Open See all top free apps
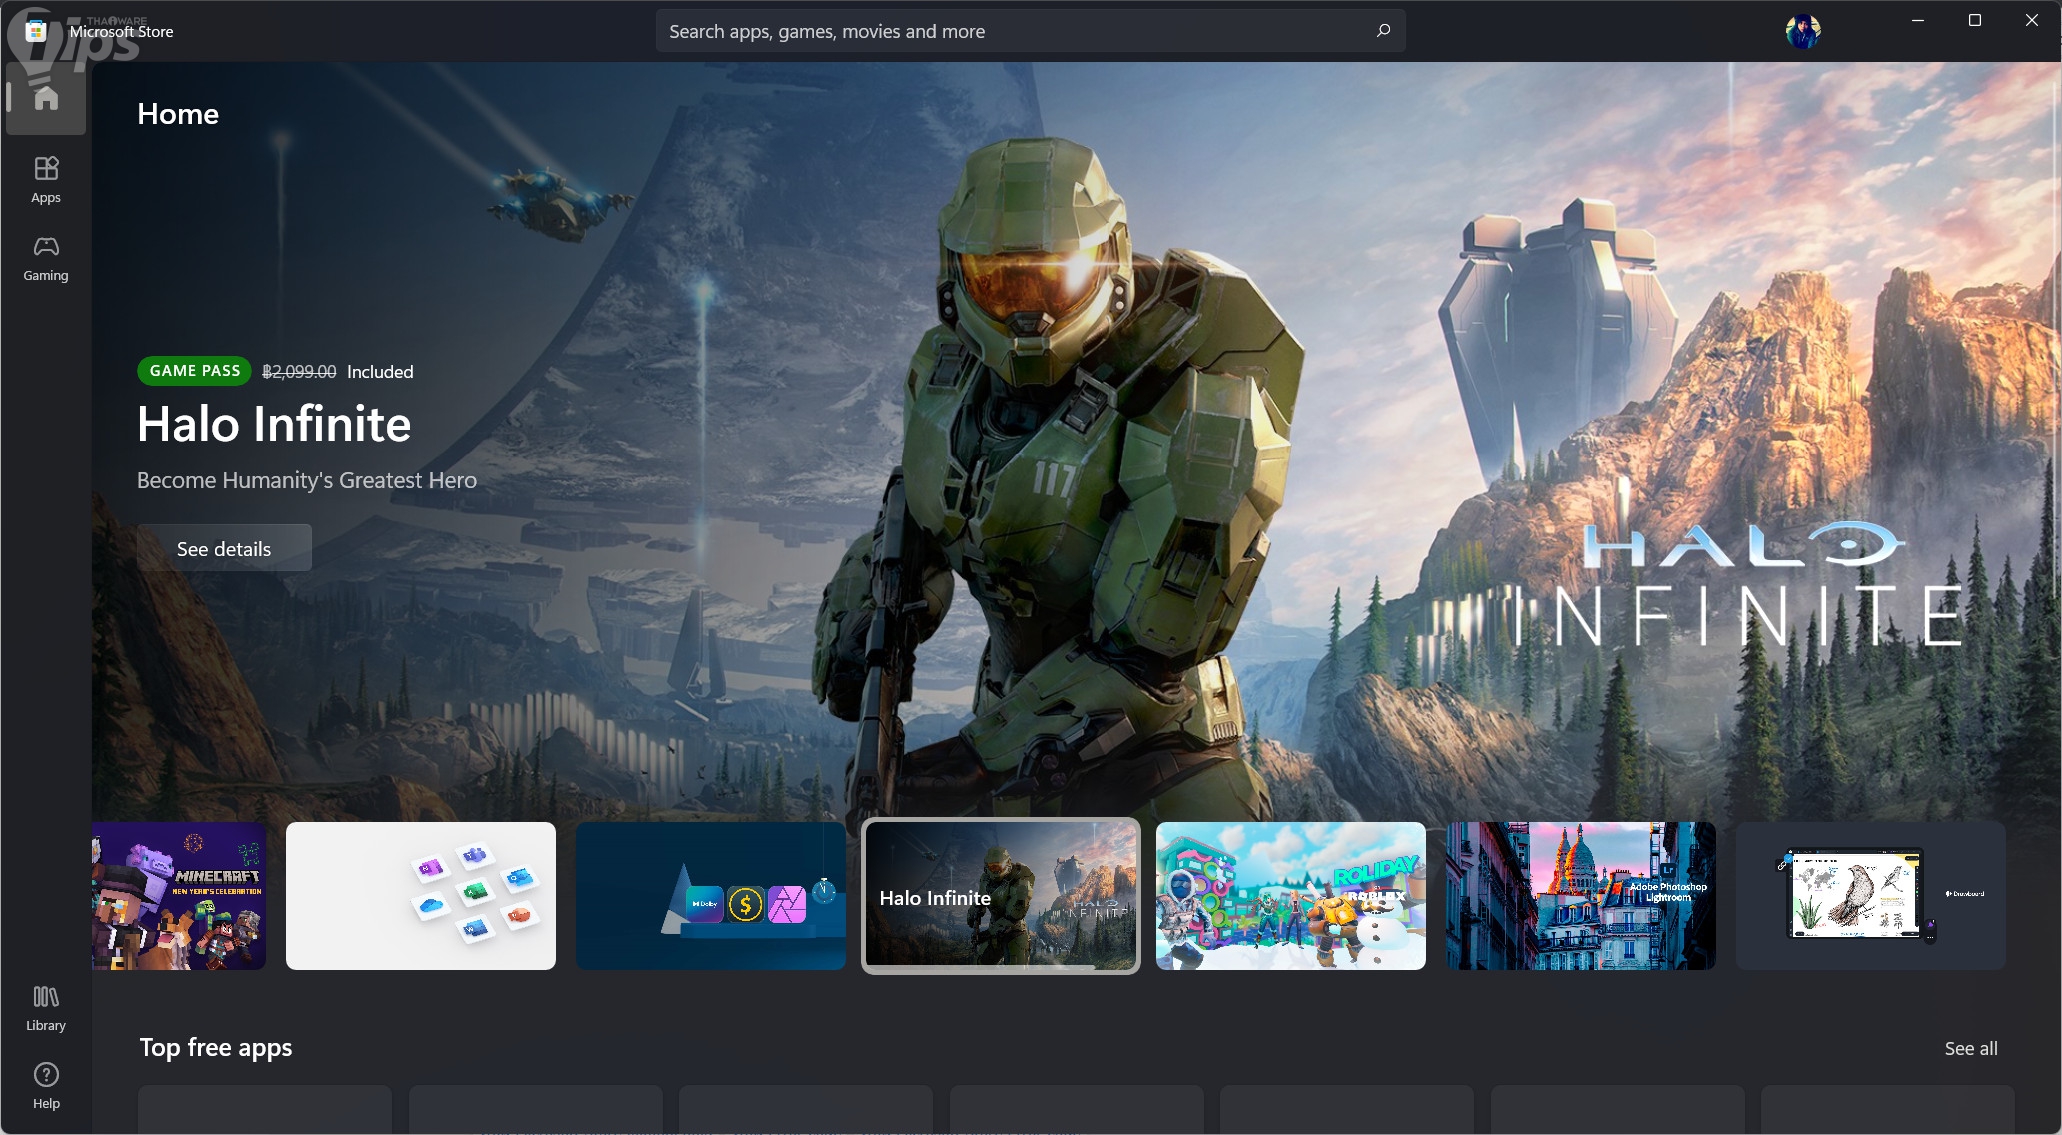Screen dimensions: 2062x1135 [1970, 1048]
